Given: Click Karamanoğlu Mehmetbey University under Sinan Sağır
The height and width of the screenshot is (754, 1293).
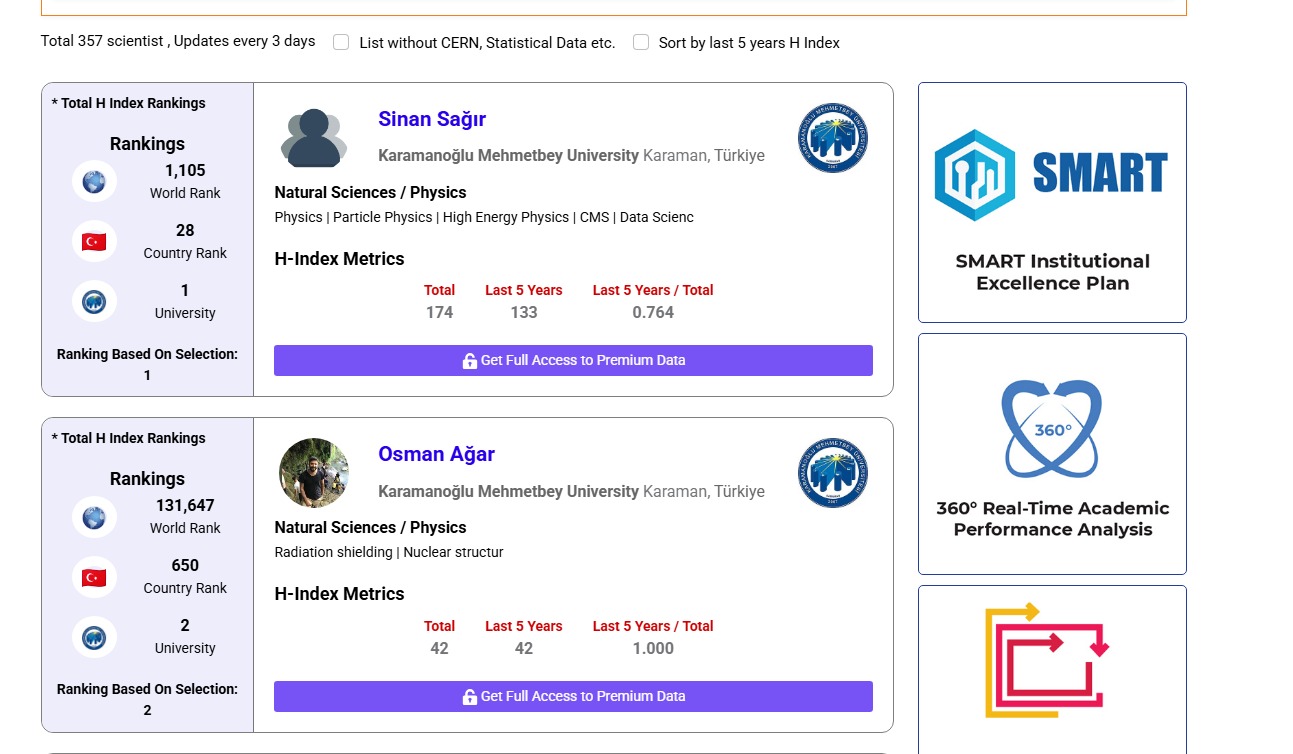Looking at the screenshot, I should click(x=508, y=156).
